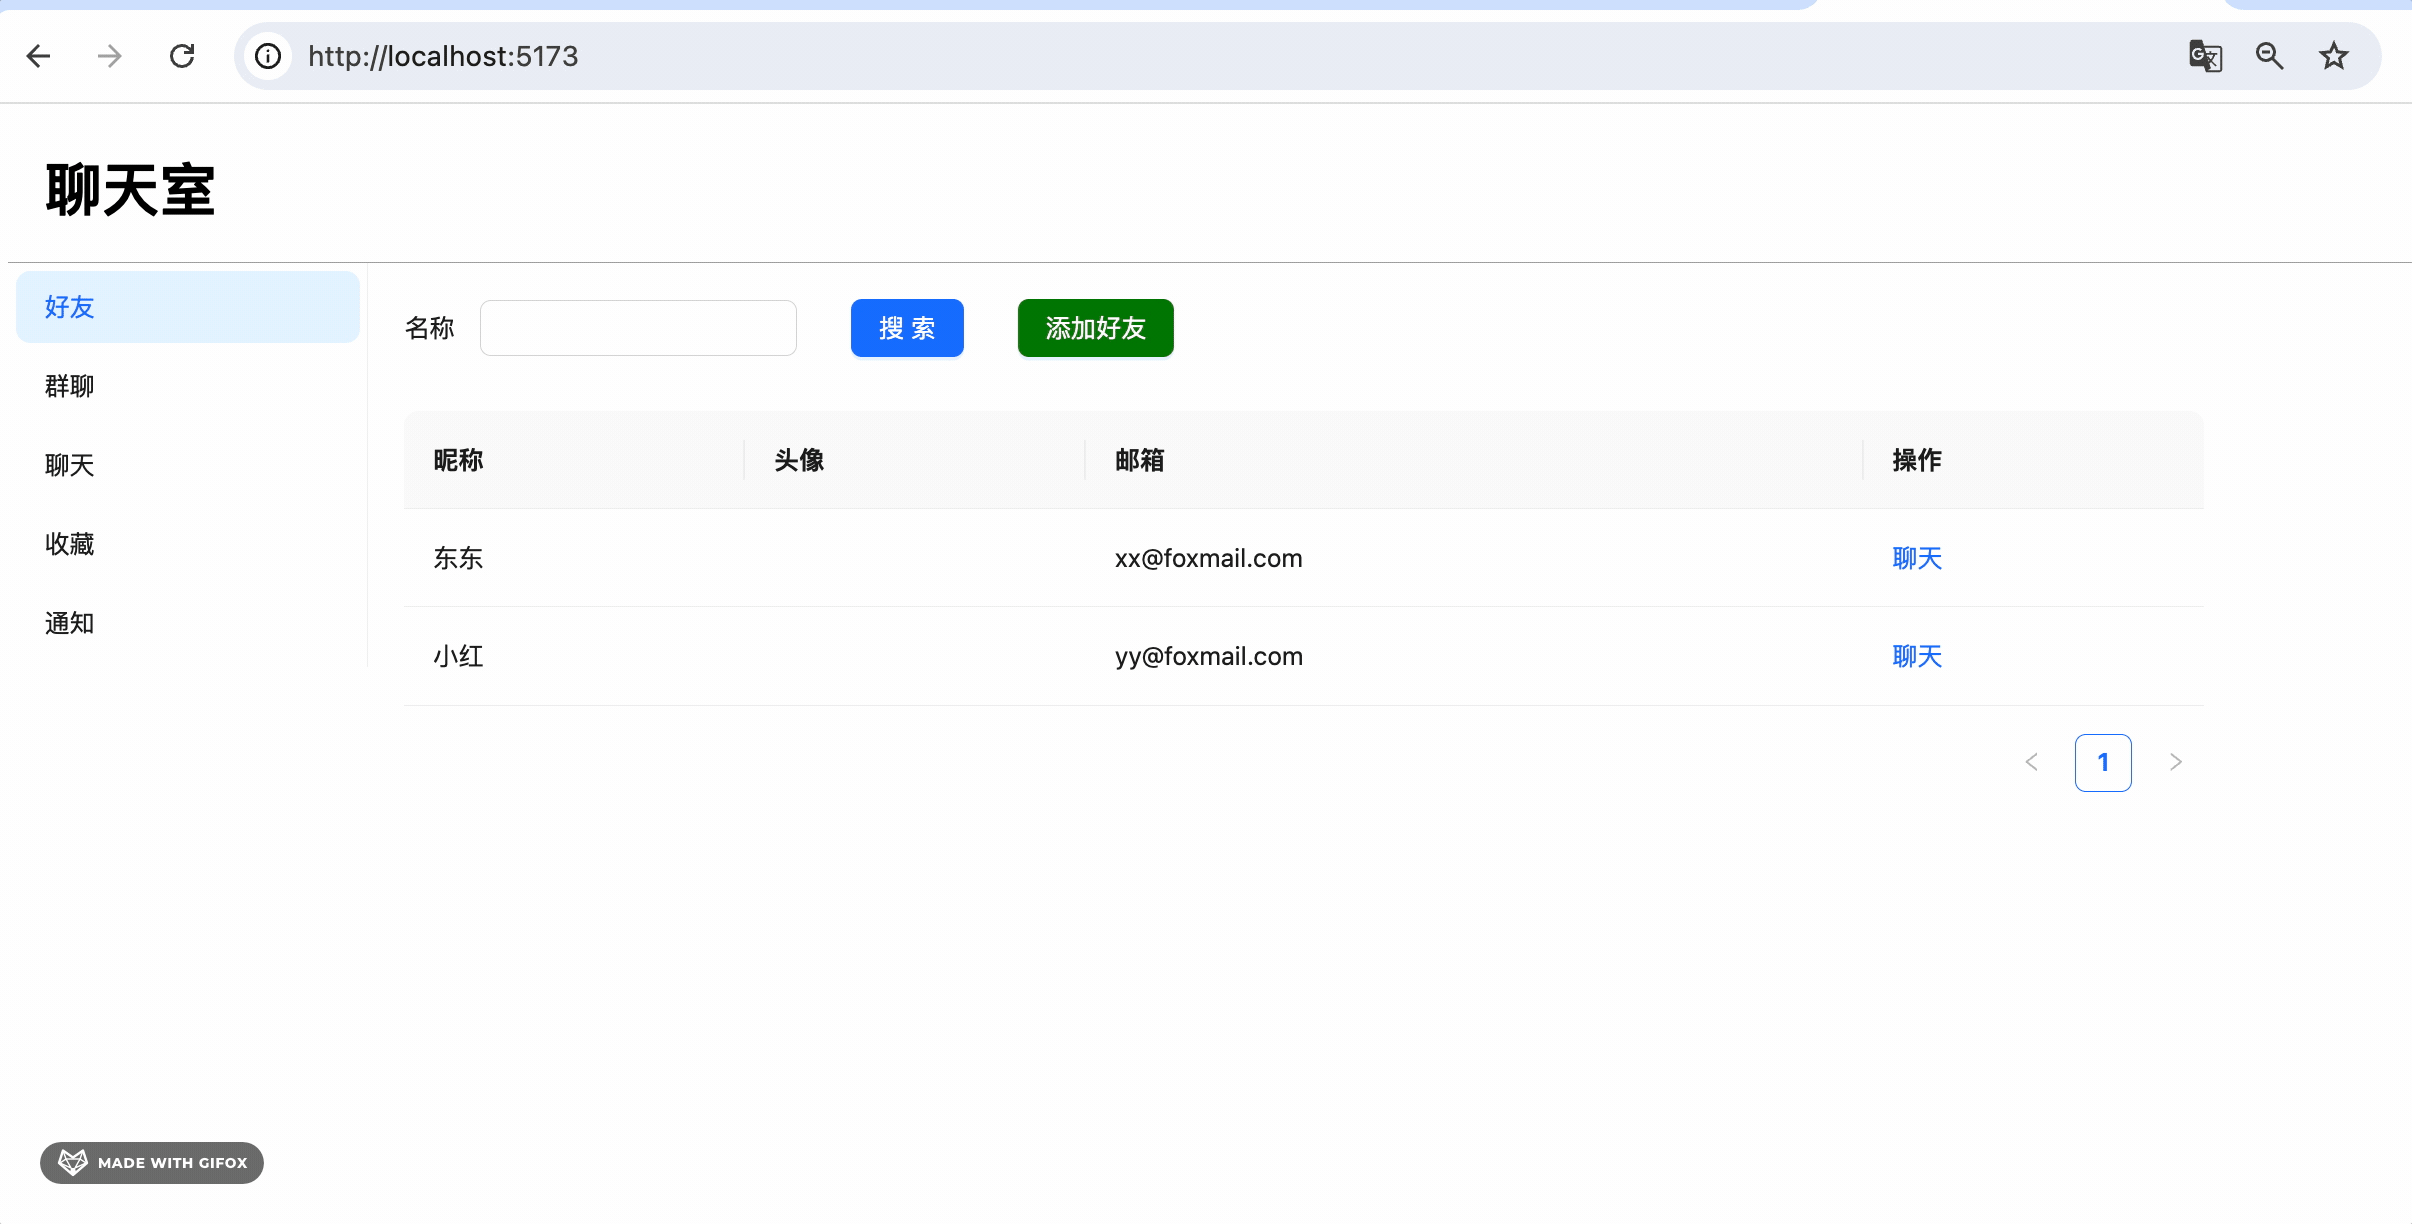Reload the page with refresh icon
Screen dimensions: 2412x1224
[182, 56]
